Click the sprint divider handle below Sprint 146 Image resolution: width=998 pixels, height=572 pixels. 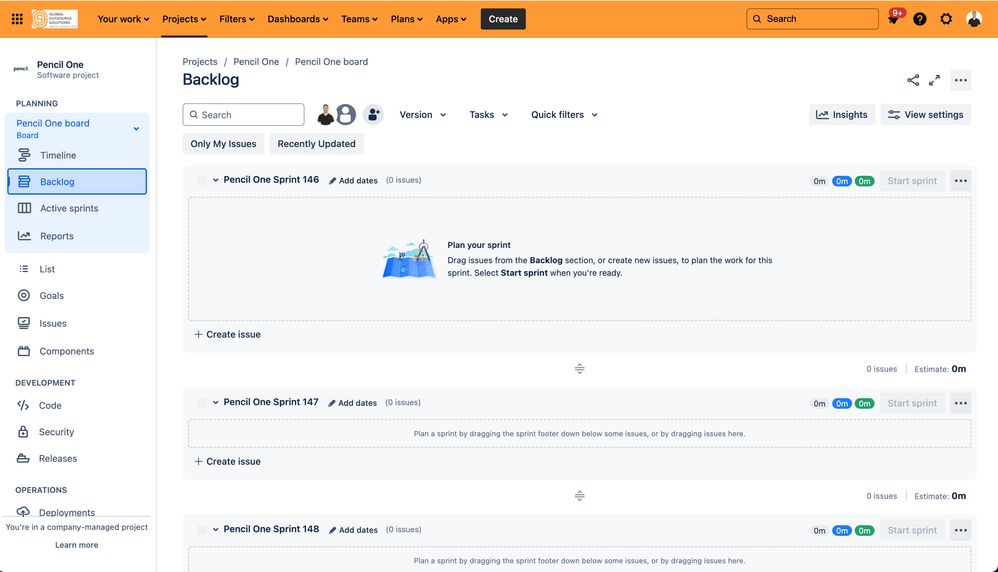tap(579, 369)
